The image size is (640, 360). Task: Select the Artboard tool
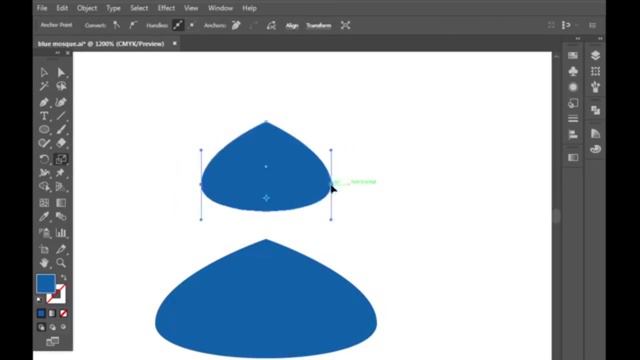tap(44, 249)
